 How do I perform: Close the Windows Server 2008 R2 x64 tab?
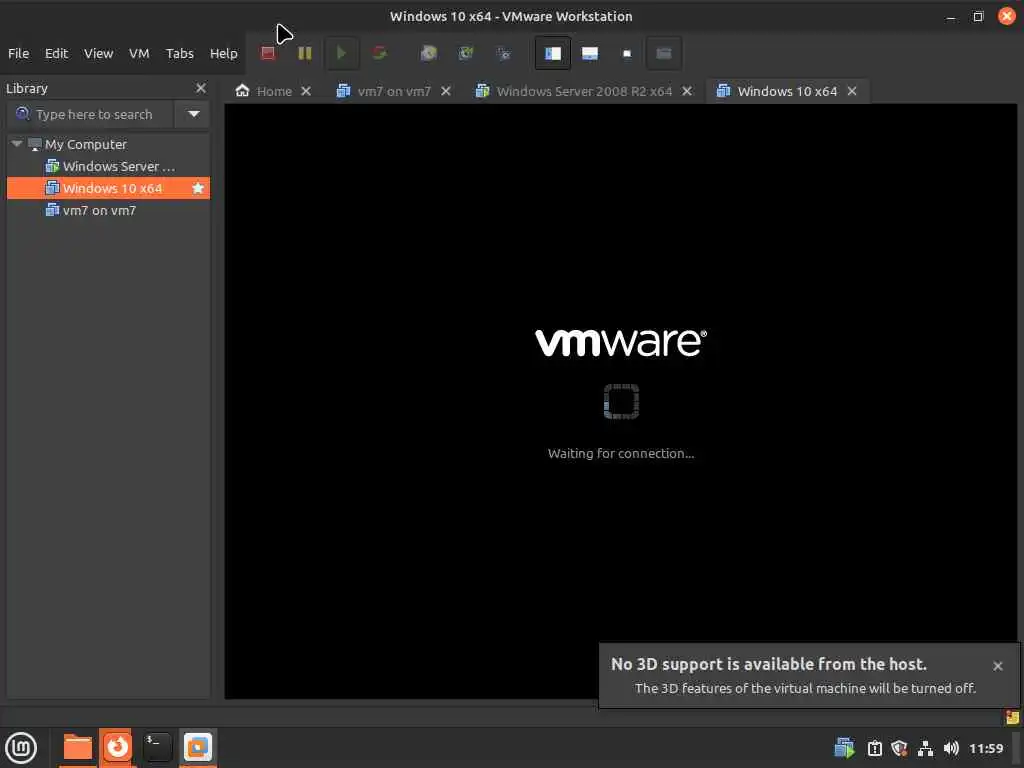[x=686, y=91]
